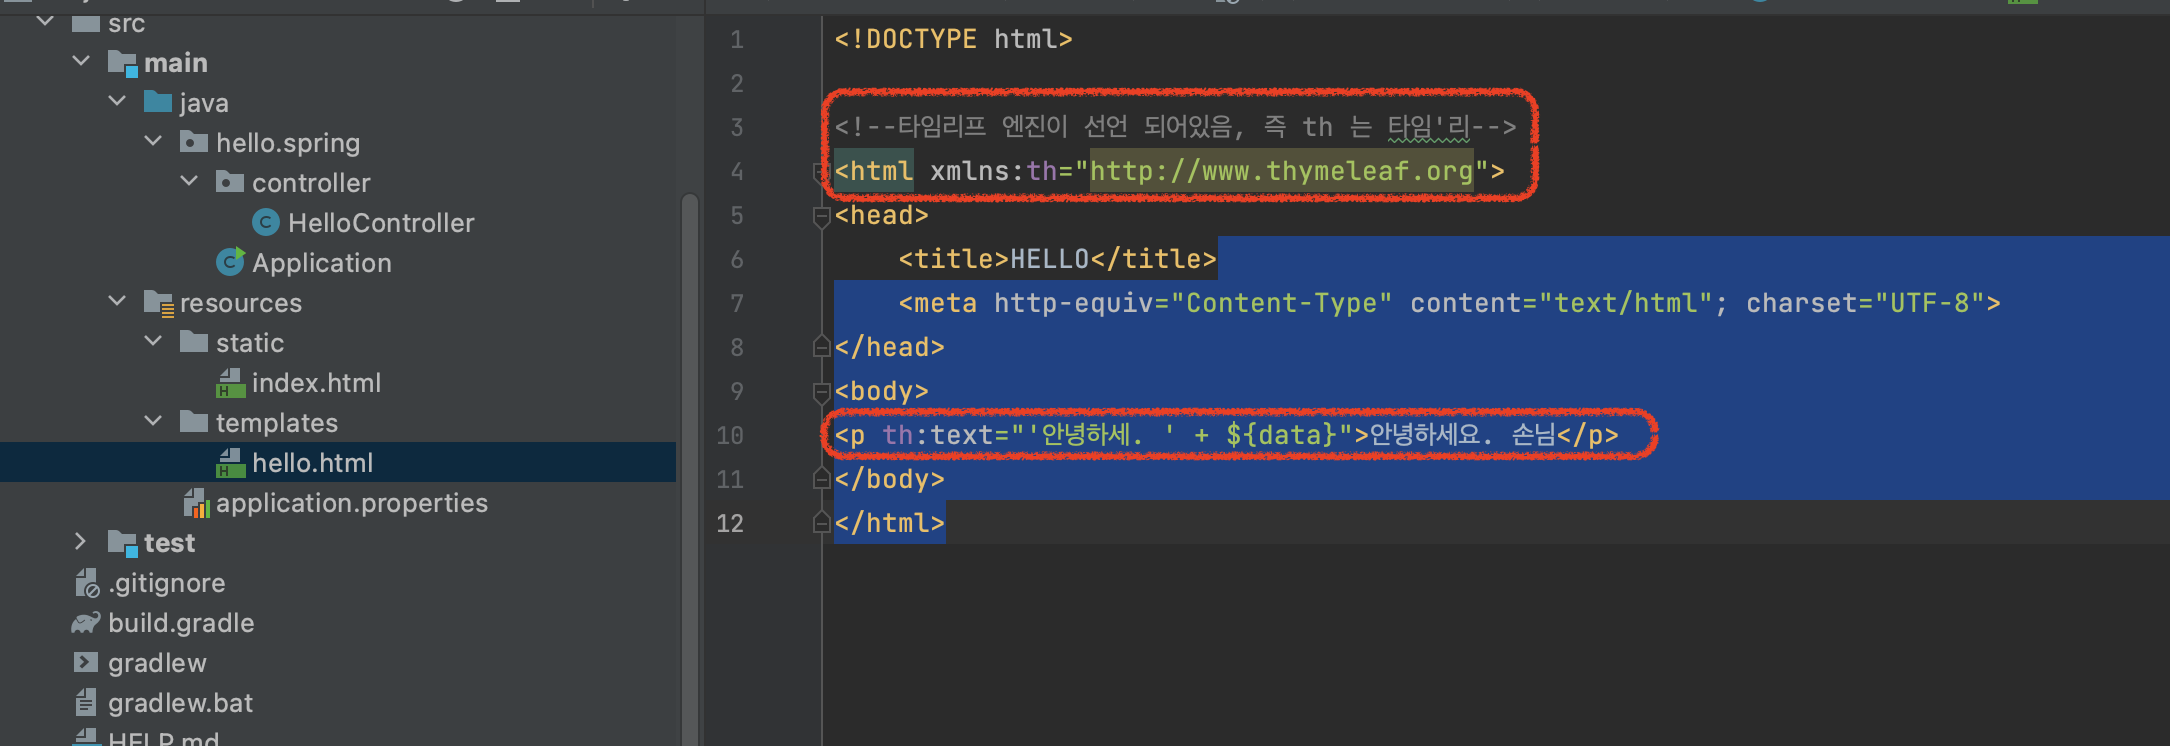The height and width of the screenshot is (746, 2170).
Task: Click the application.properties file icon
Action: coord(197,503)
